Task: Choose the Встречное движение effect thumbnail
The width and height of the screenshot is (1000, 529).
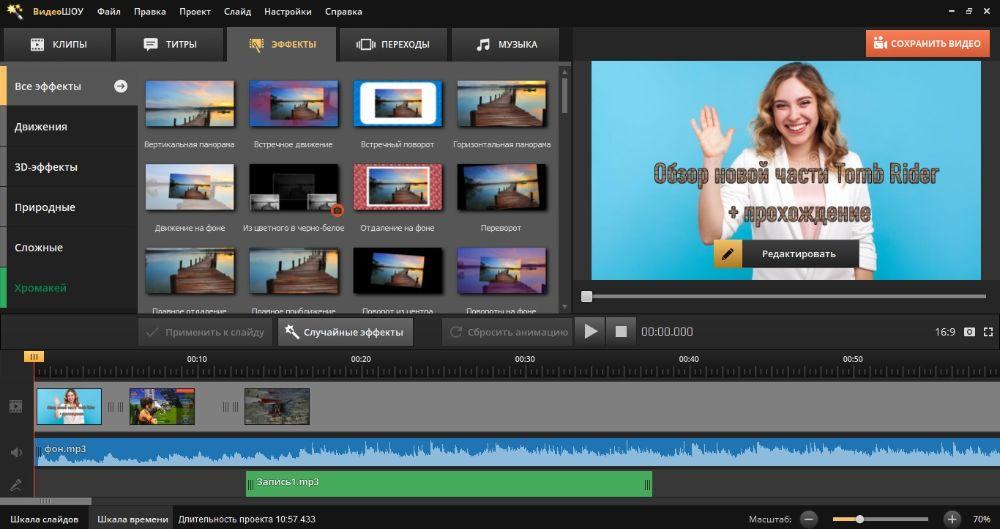Action: point(293,103)
